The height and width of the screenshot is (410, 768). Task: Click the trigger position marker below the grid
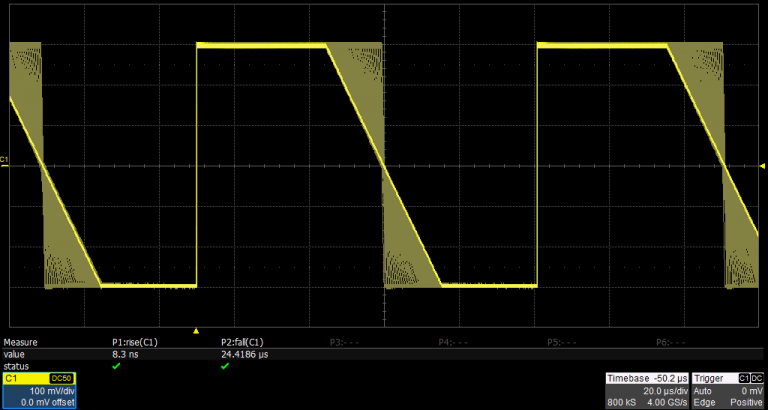tap(196, 331)
